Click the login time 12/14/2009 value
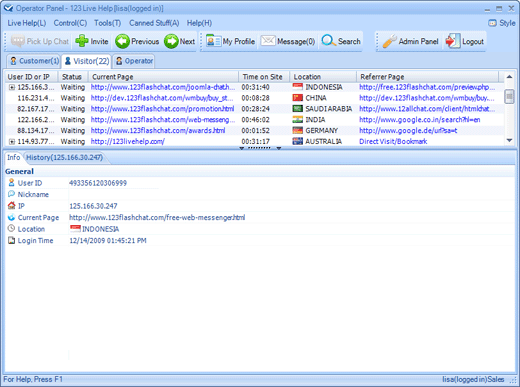520x387 pixels. pos(108,240)
